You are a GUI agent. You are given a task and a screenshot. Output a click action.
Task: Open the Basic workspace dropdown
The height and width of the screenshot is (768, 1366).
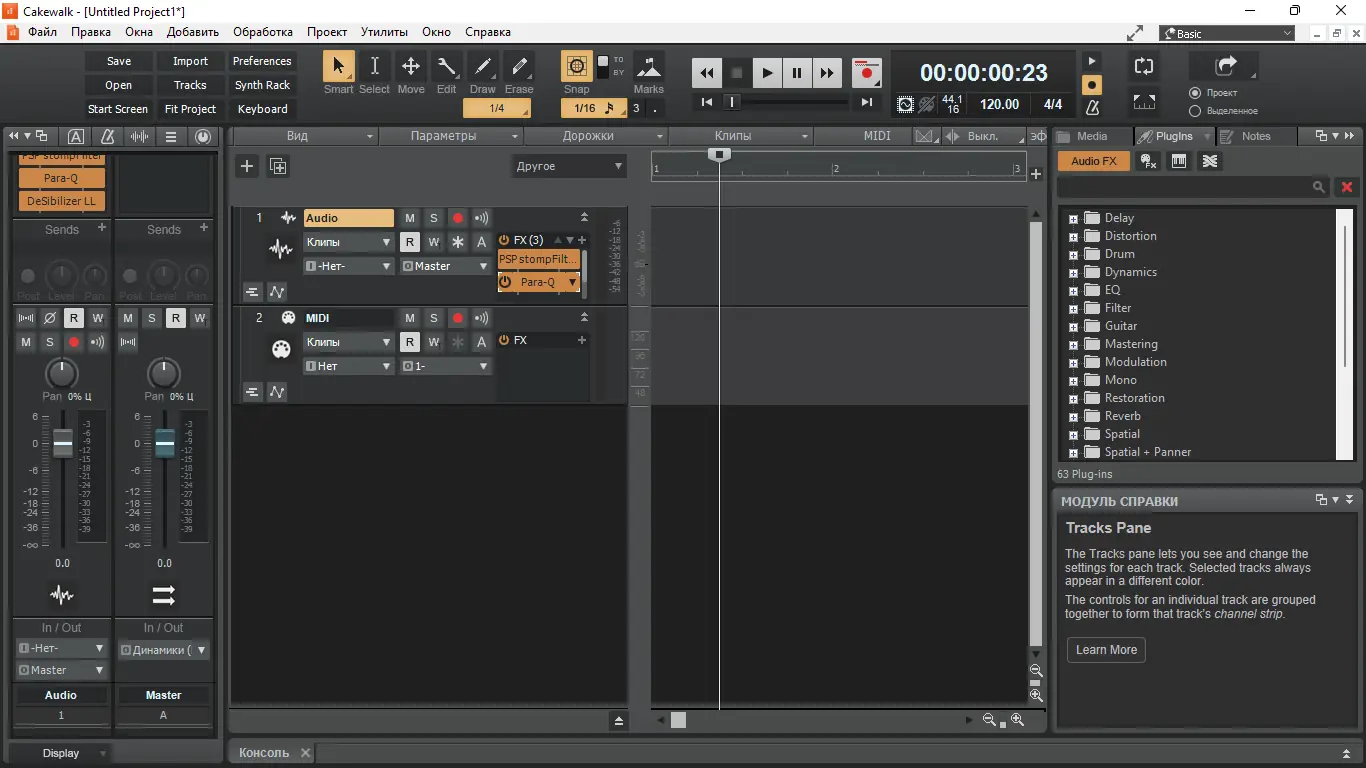[x=1227, y=33]
